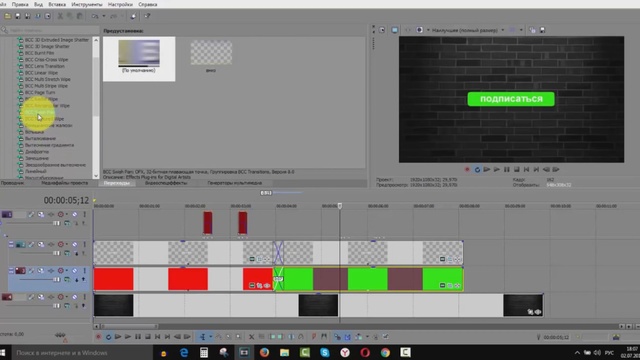Cut selection with the scissors toolbar icon
The width and height of the screenshot is (640, 360).
pyautogui.click(x=60, y=16)
